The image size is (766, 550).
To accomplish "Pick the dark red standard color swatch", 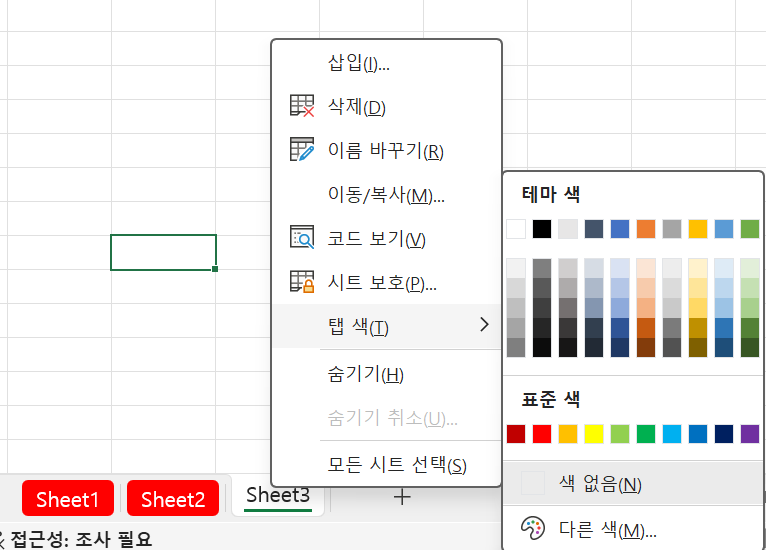I will coord(516,434).
